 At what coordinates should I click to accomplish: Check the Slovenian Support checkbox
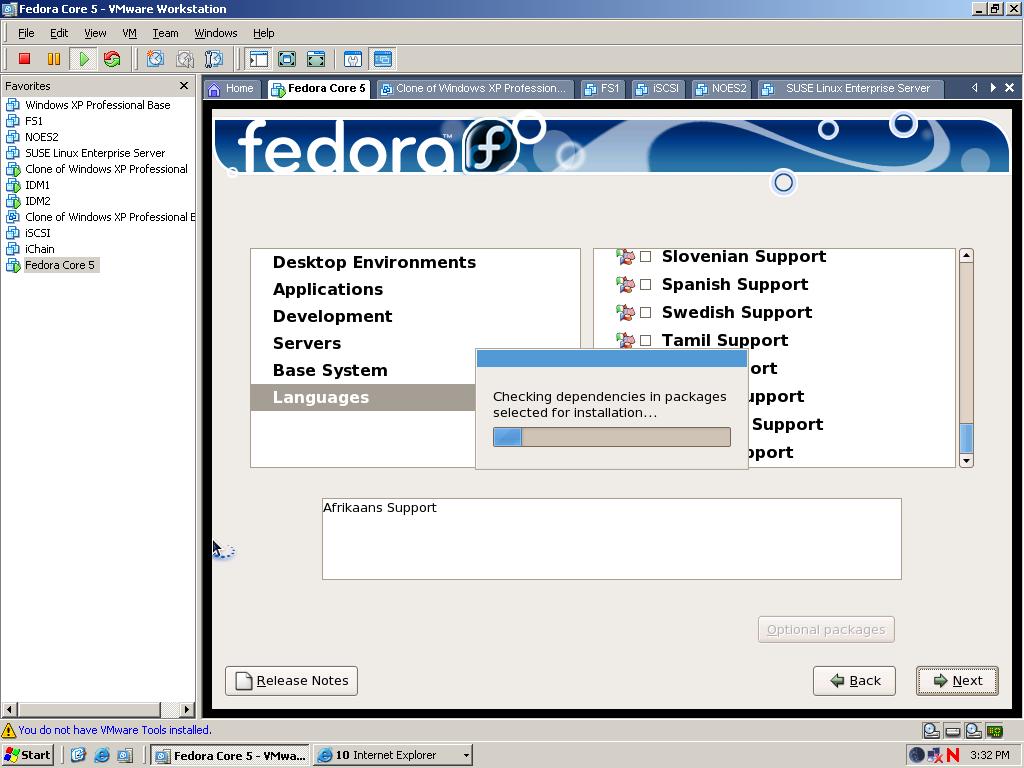[645, 257]
